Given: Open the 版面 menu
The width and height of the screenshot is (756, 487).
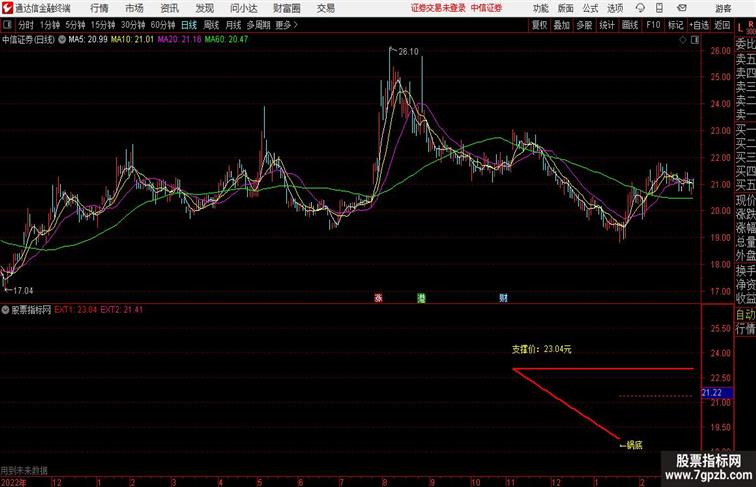Looking at the screenshot, I should [566, 8].
